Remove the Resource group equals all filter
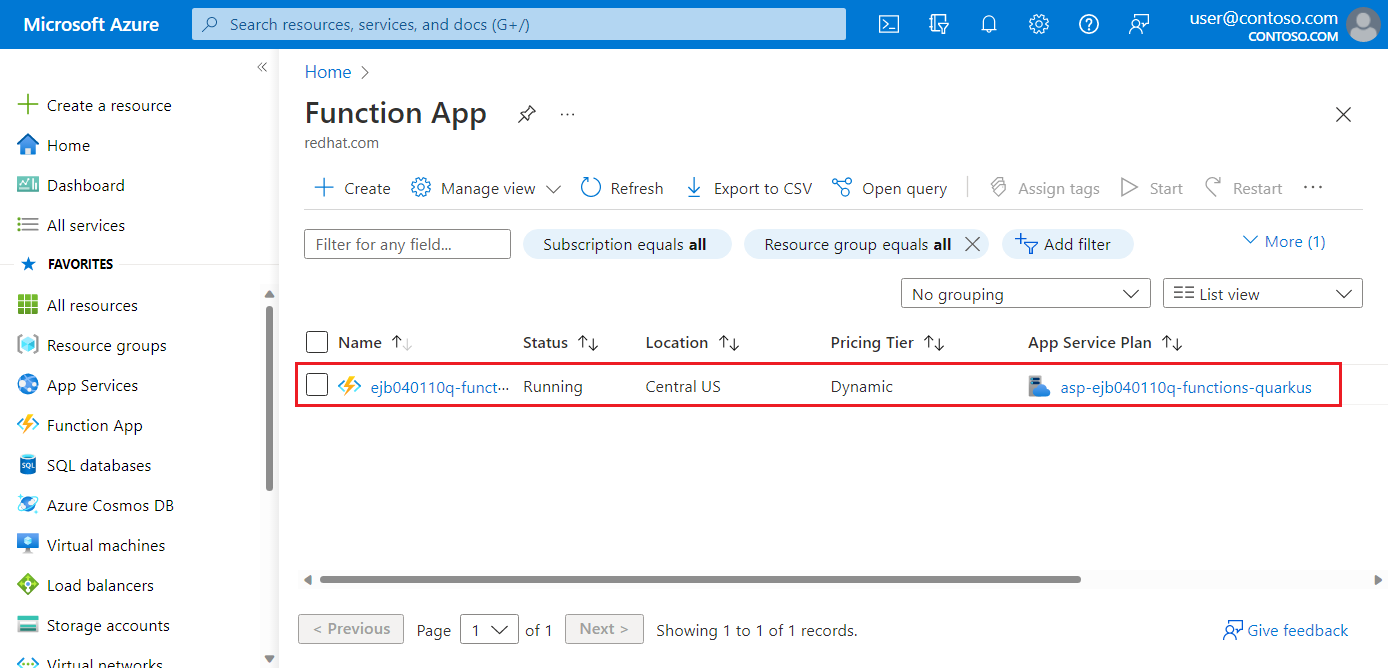The image size is (1388, 668). pyautogui.click(x=973, y=243)
